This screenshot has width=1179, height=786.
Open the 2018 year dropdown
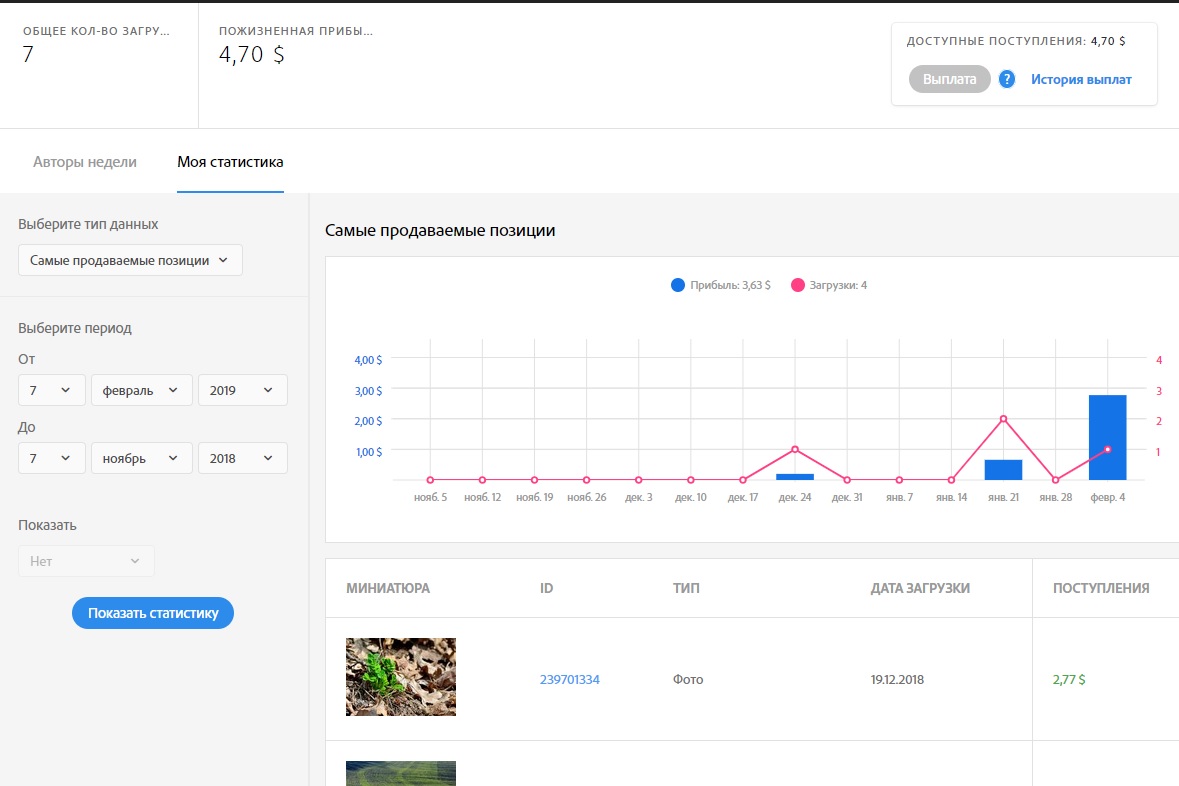tap(242, 458)
